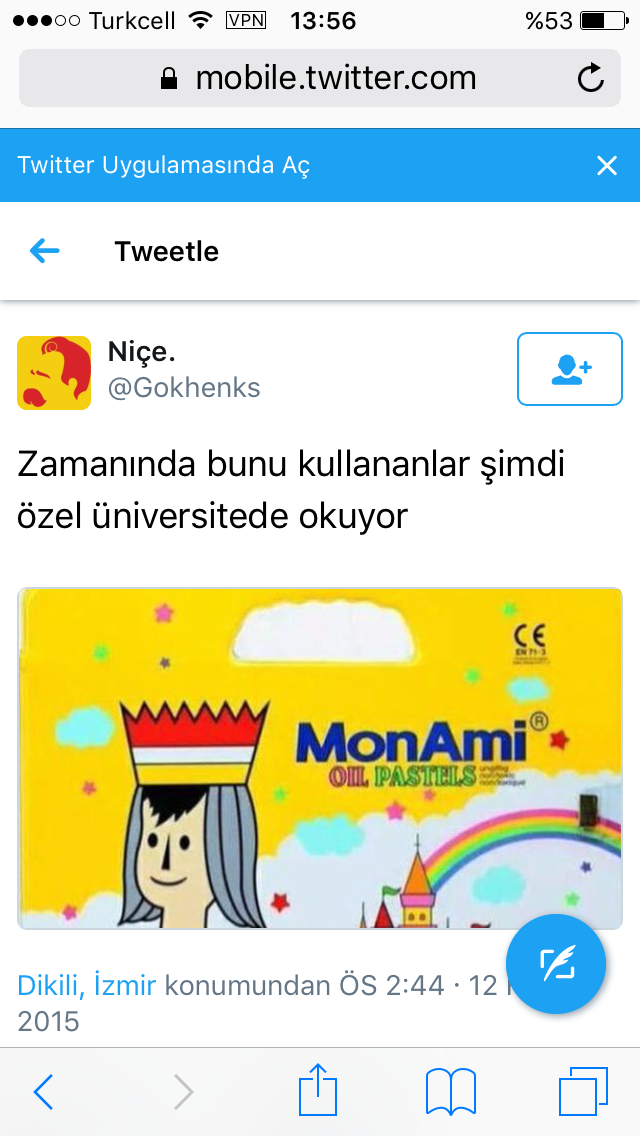Enlarge the MonAmi Oil Pastels image
Viewport: 640px width, 1136px height.
click(x=320, y=759)
